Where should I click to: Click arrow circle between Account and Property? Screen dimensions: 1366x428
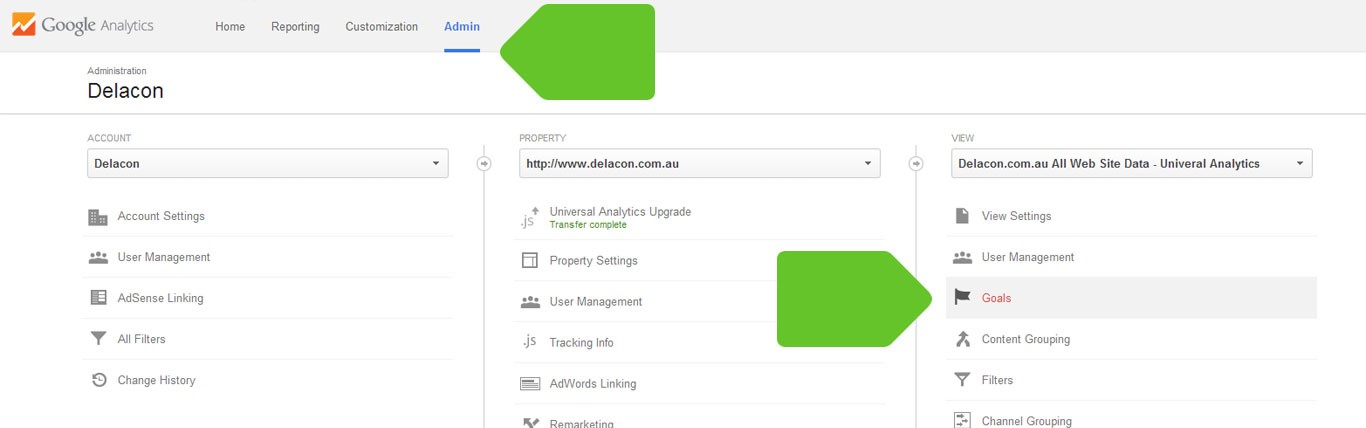(484, 163)
